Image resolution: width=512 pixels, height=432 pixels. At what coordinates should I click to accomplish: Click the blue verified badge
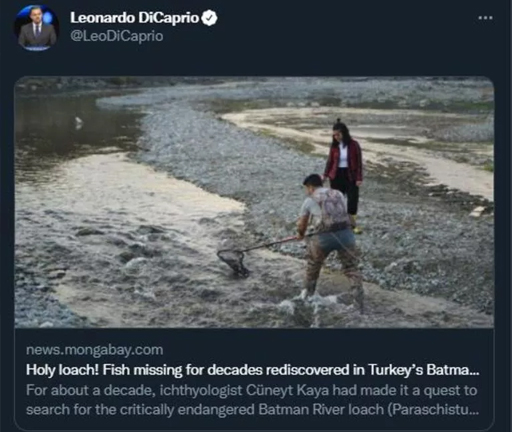(209, 18)
